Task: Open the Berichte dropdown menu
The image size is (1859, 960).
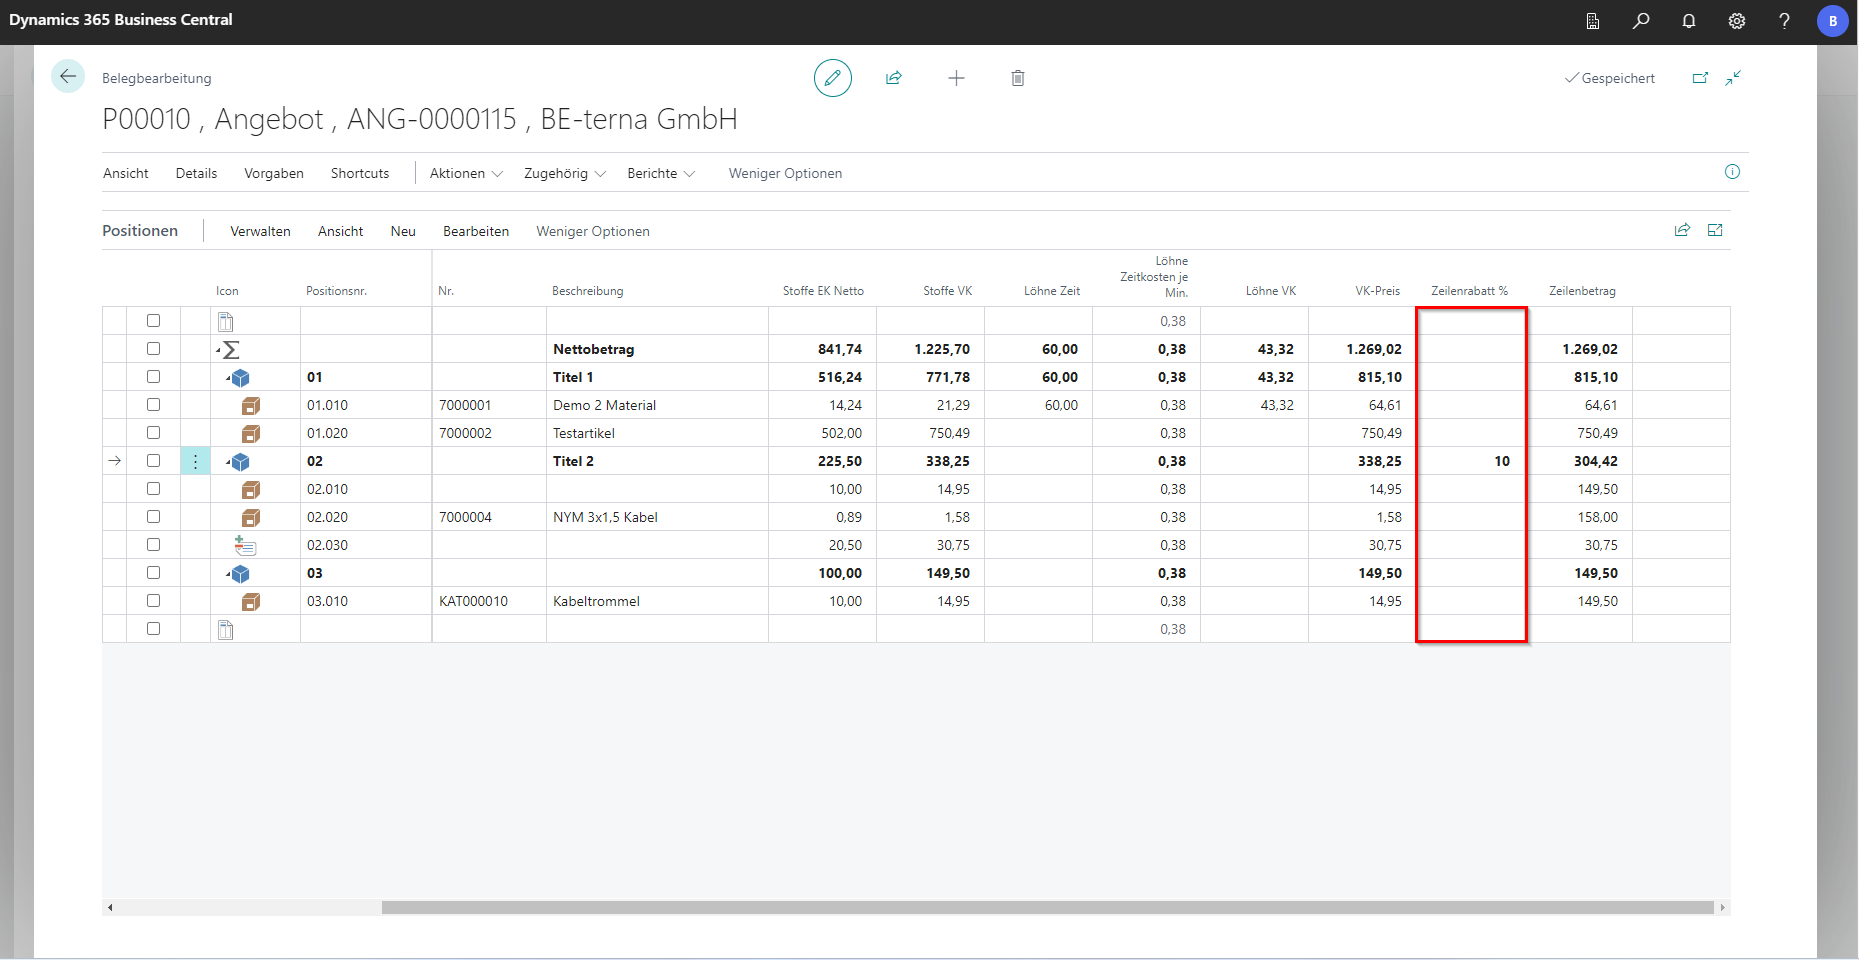Action: 661,173
